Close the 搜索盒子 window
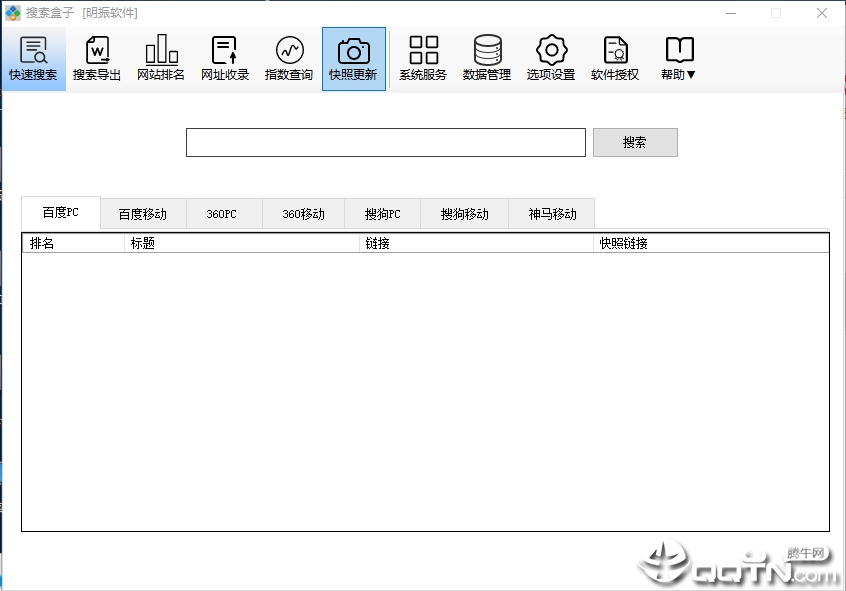The image size is (846, 591). (x=822, y=13)
